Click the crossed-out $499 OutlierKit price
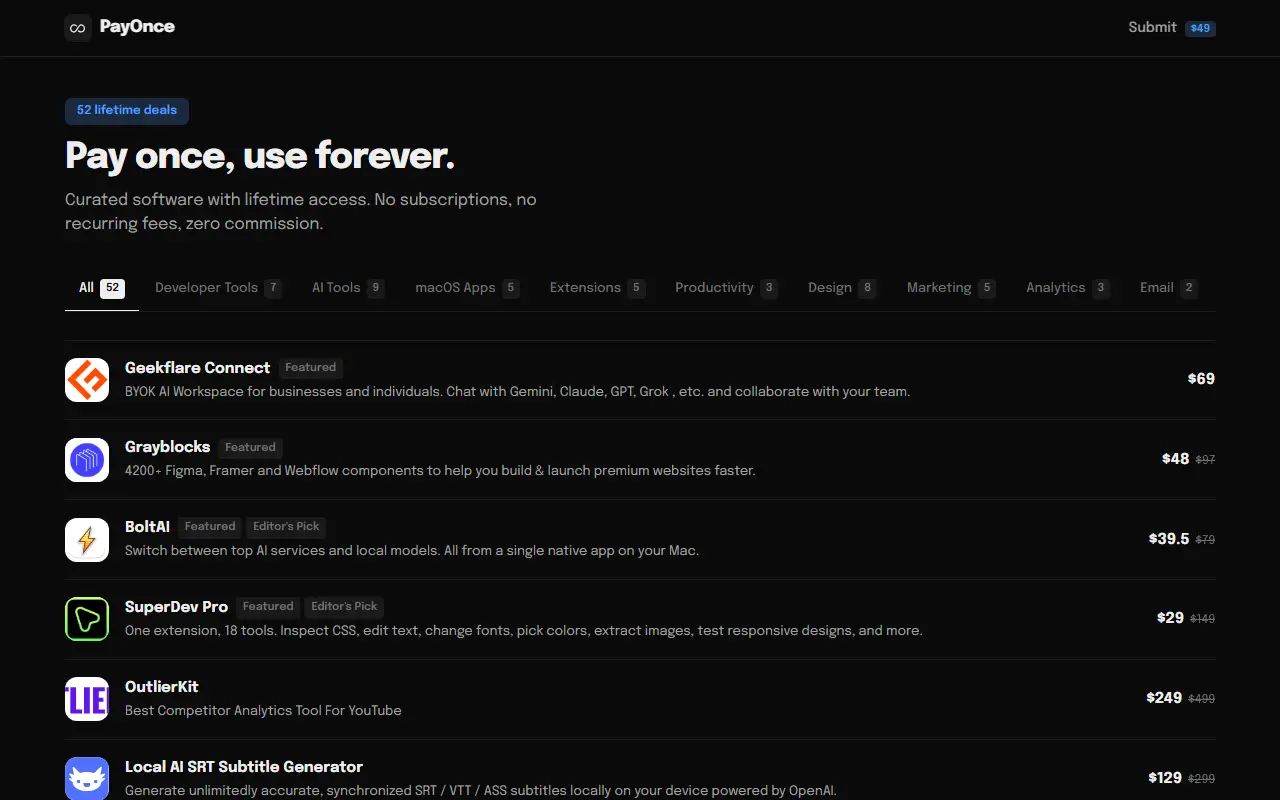Screen dimensions: 1280x800 [1202, 699]
